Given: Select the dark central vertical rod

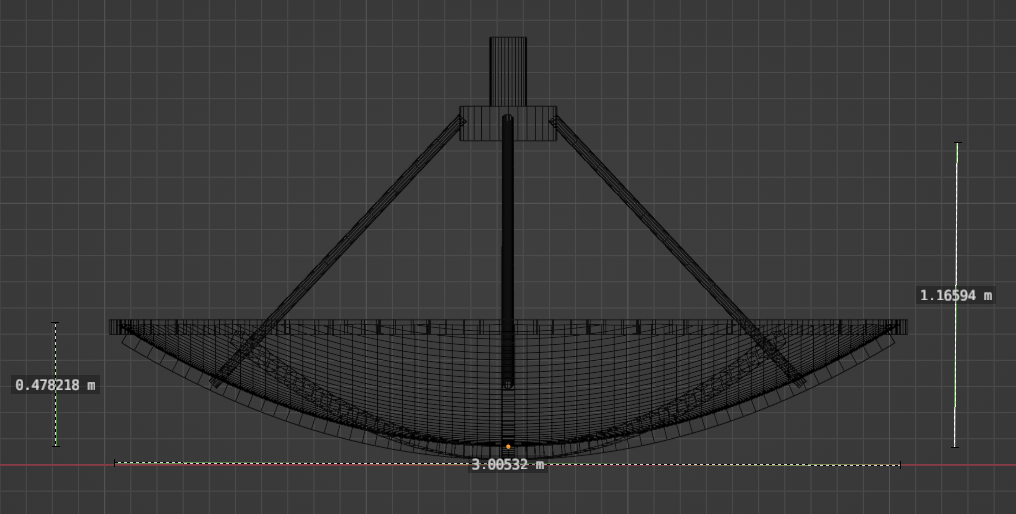Looking at the screenshot, I should pos(508,250).
